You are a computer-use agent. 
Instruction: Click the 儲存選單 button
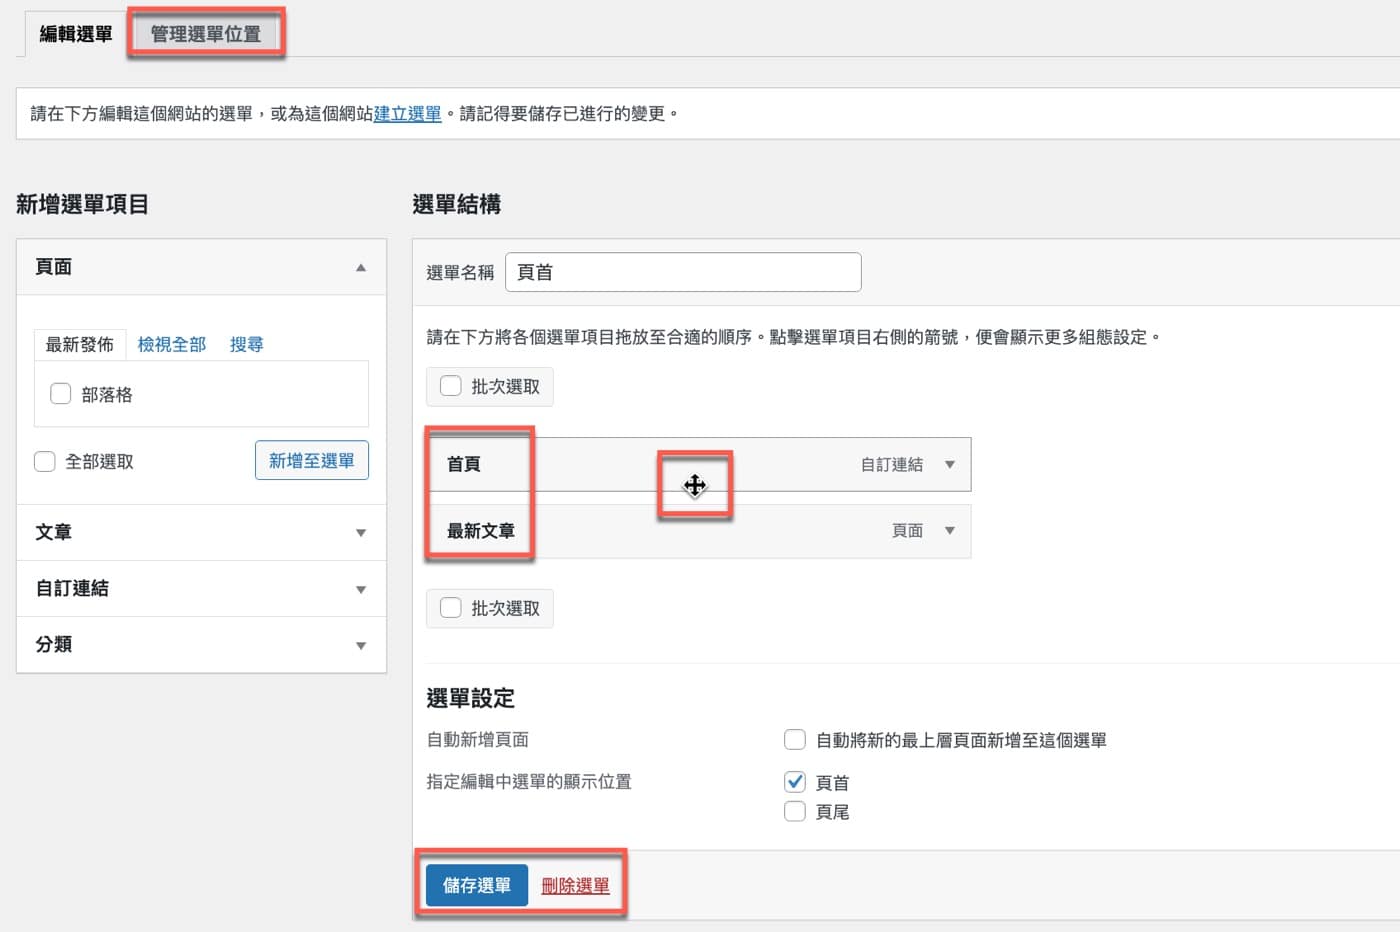click(x=477, y=886)
